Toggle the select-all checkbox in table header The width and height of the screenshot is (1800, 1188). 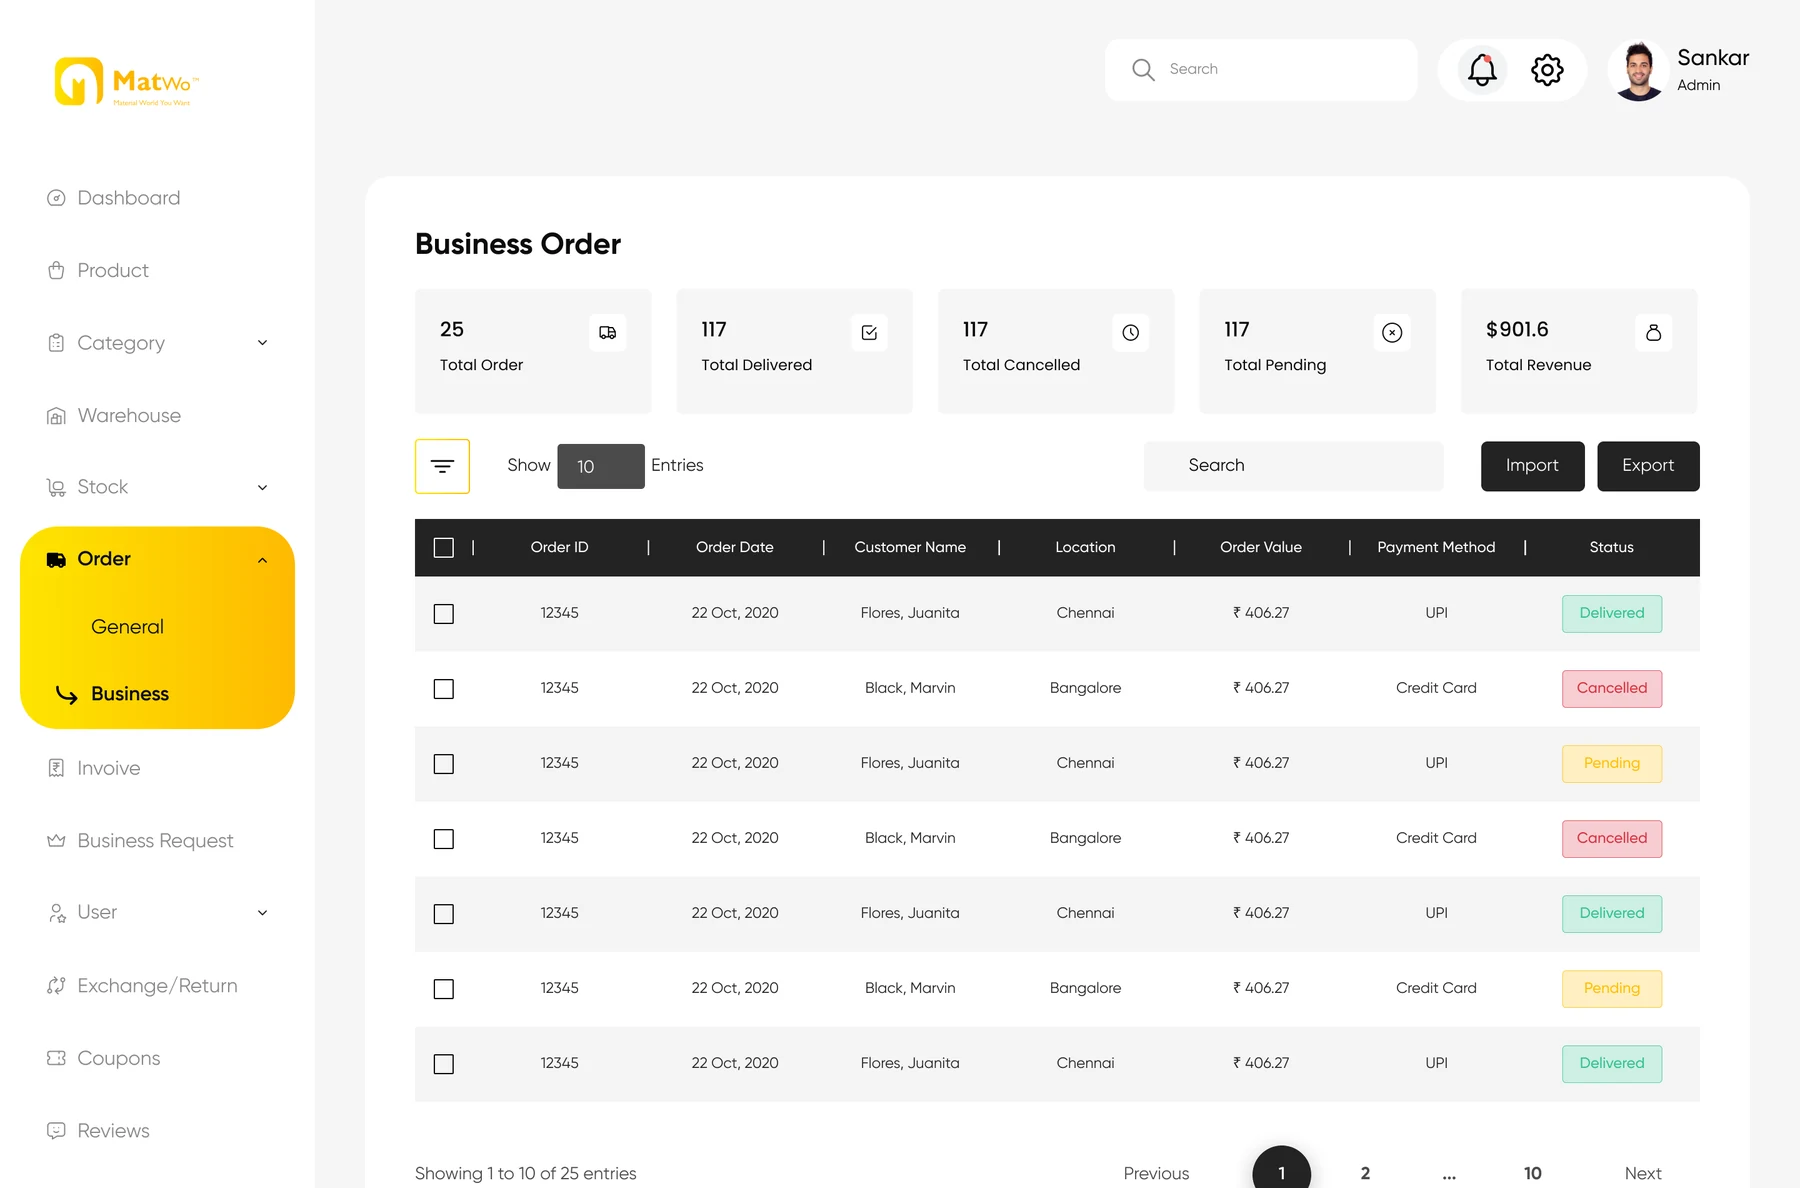click(x=444, y=548)
